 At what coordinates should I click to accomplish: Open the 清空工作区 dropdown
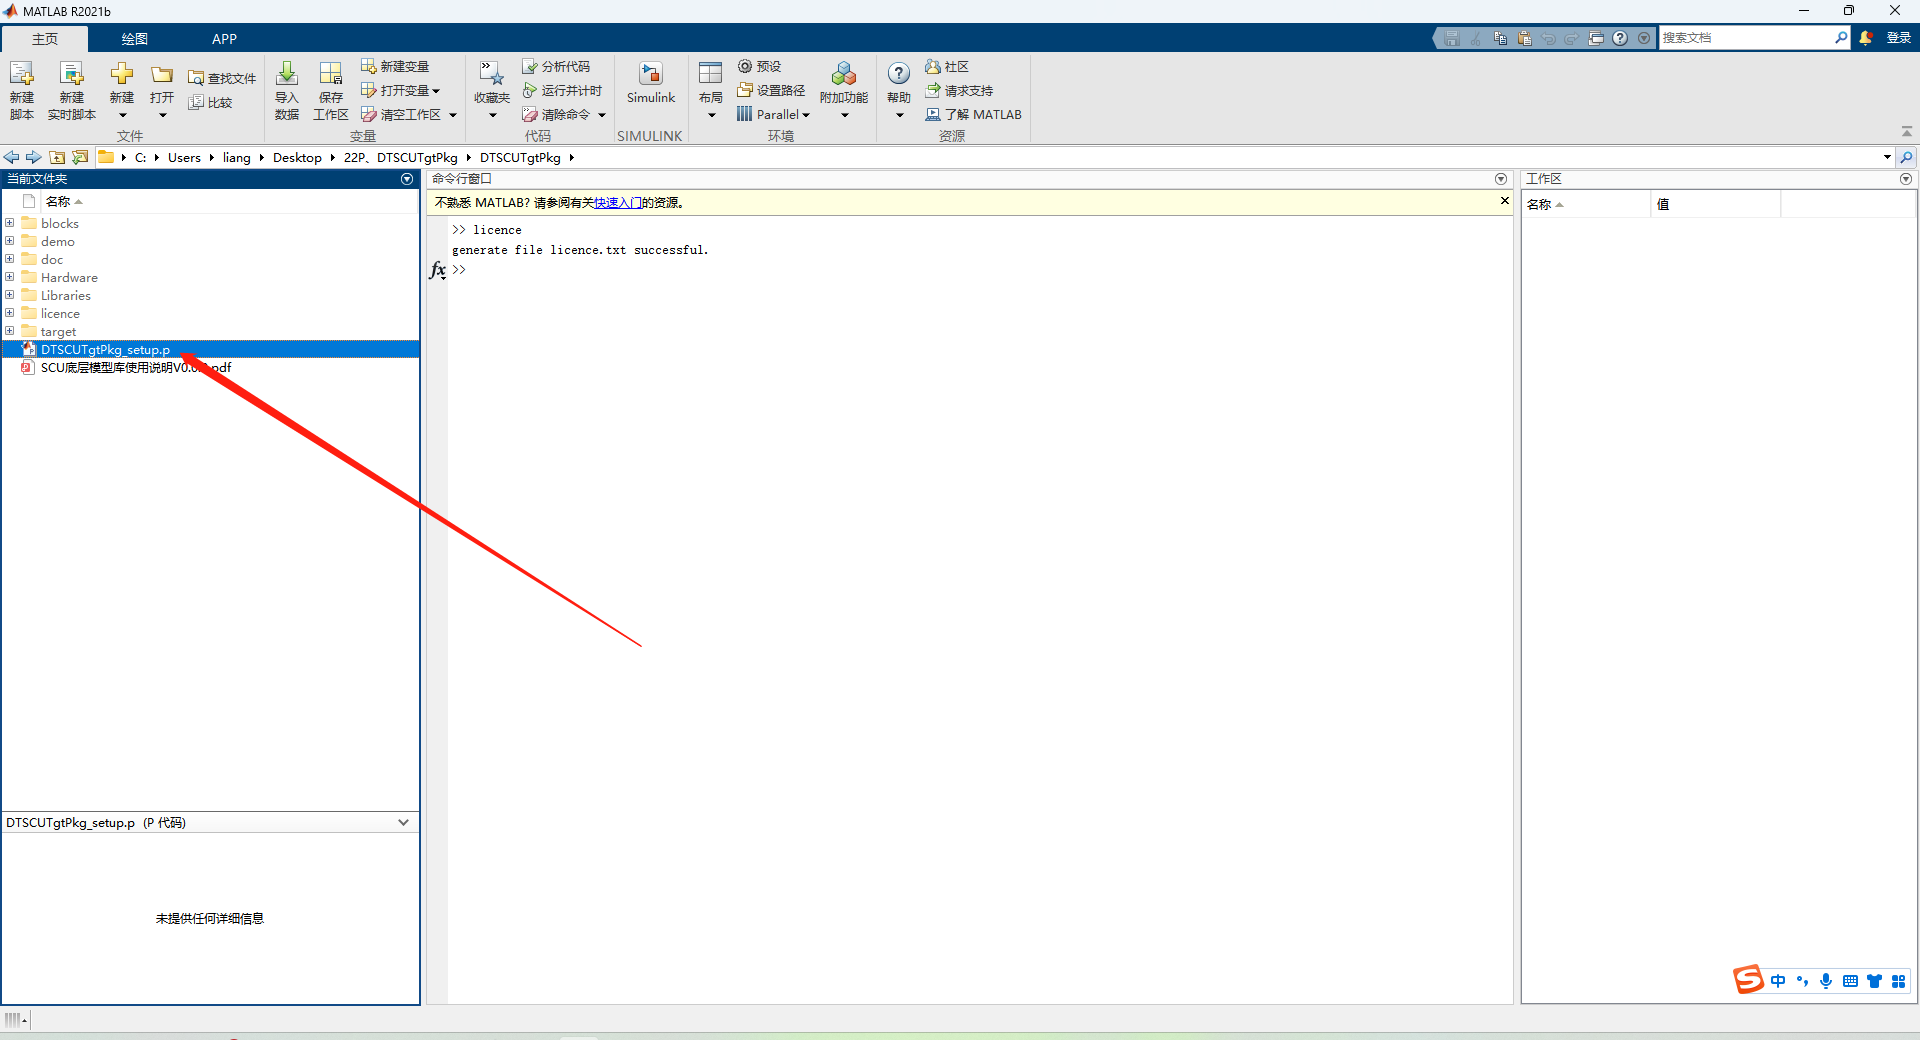(409, 114)
